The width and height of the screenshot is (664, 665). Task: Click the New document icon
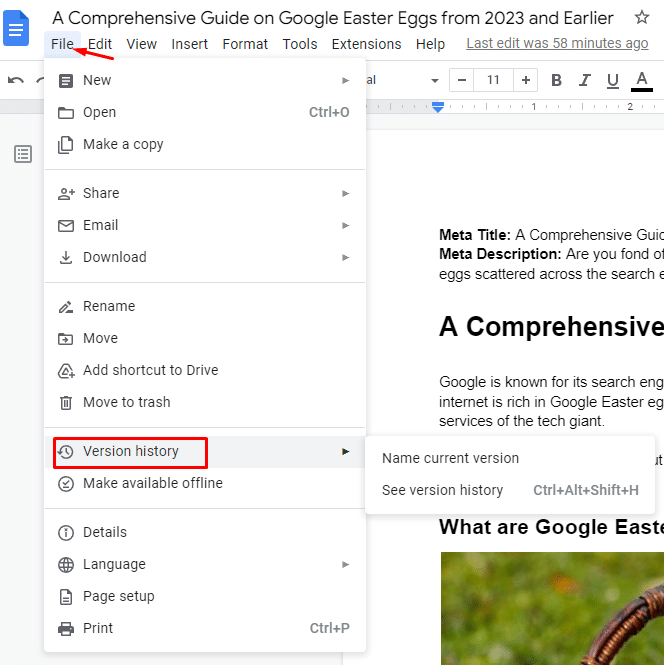[x=66, y=81]
